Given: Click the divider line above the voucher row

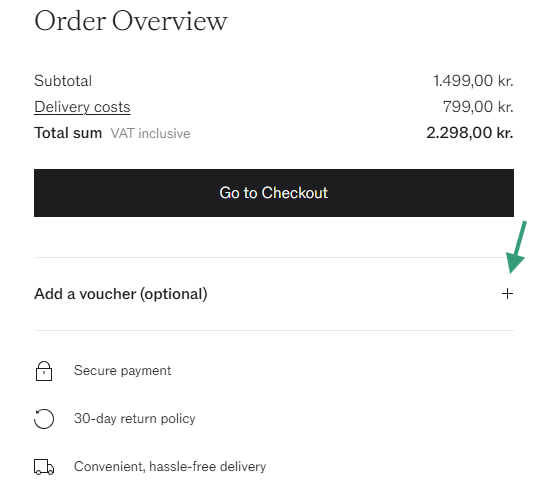Looking at the screenshot, I should click(x=274, y=257).
